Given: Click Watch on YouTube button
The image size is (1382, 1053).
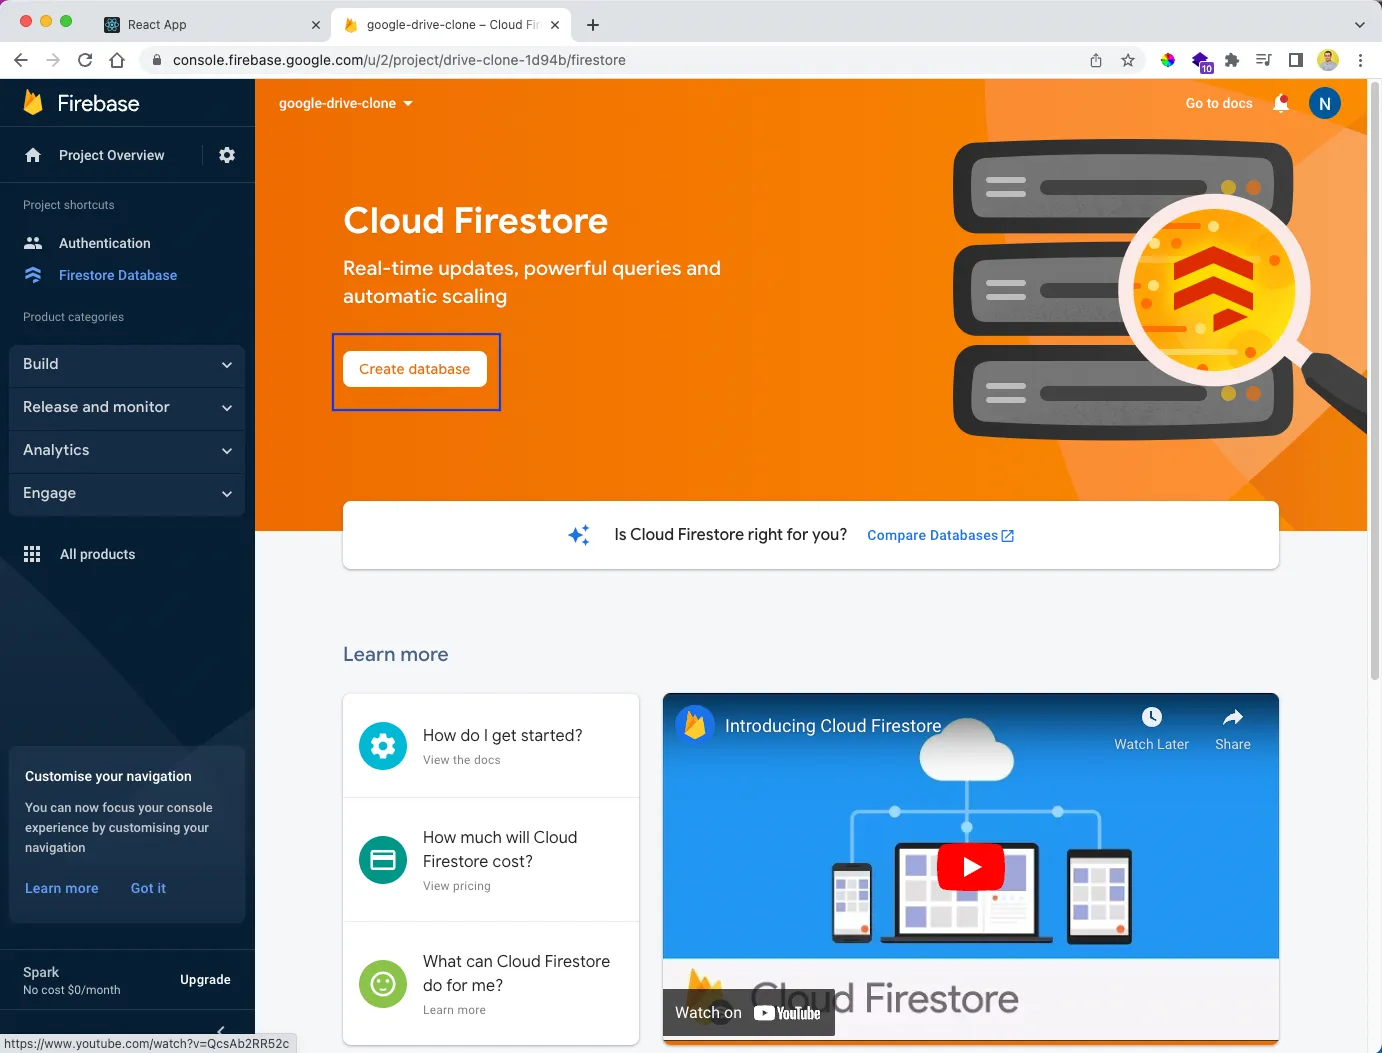Looking at the screenshot, I should click(x=748, y=1013).
